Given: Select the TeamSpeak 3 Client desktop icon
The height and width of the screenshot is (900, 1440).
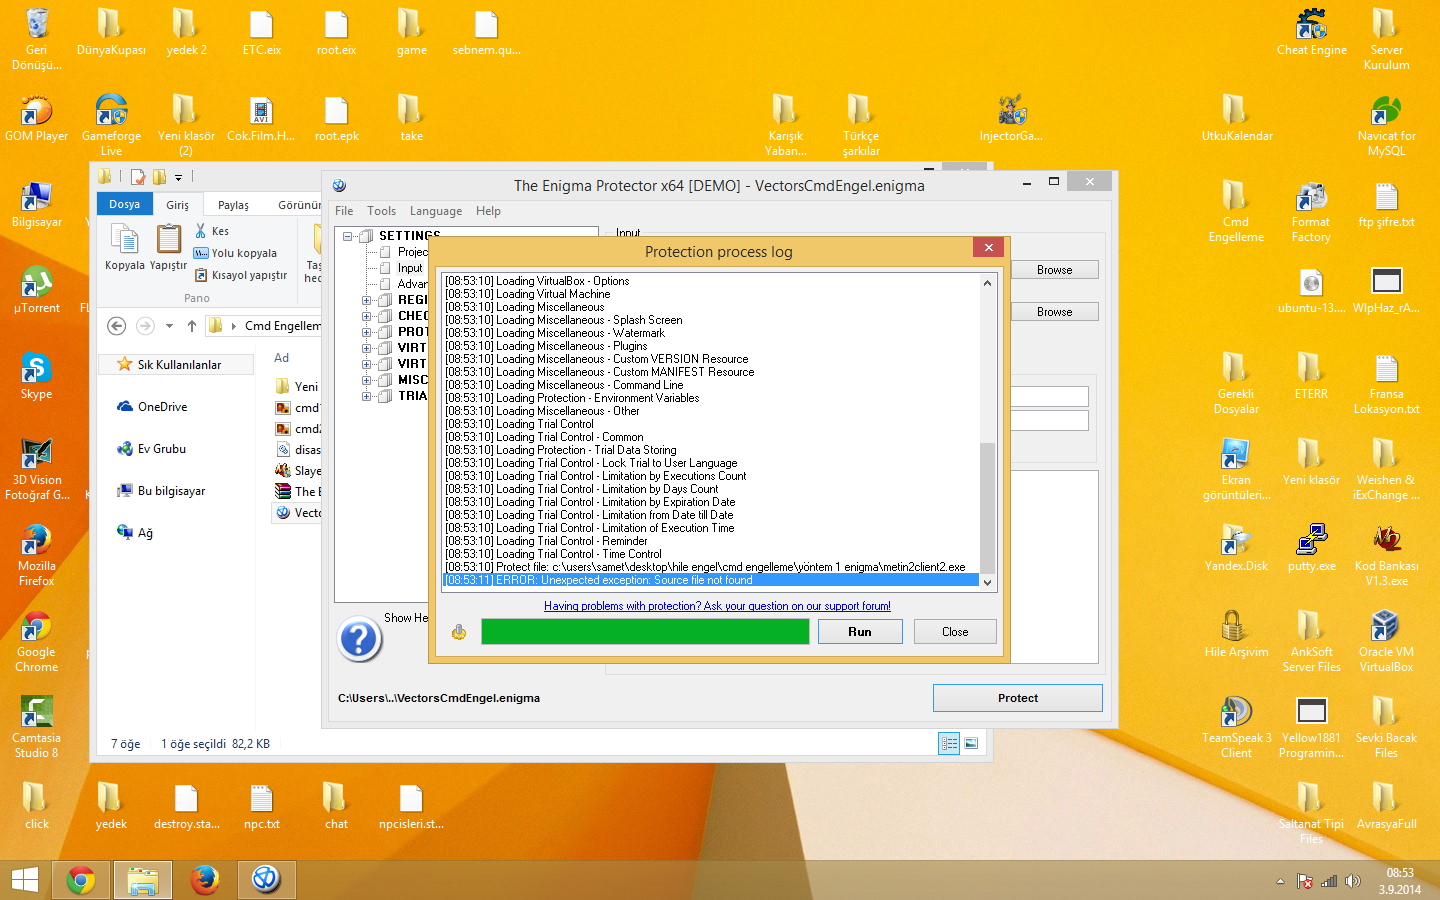Looking at the screenshot, I should [1237, 728].
